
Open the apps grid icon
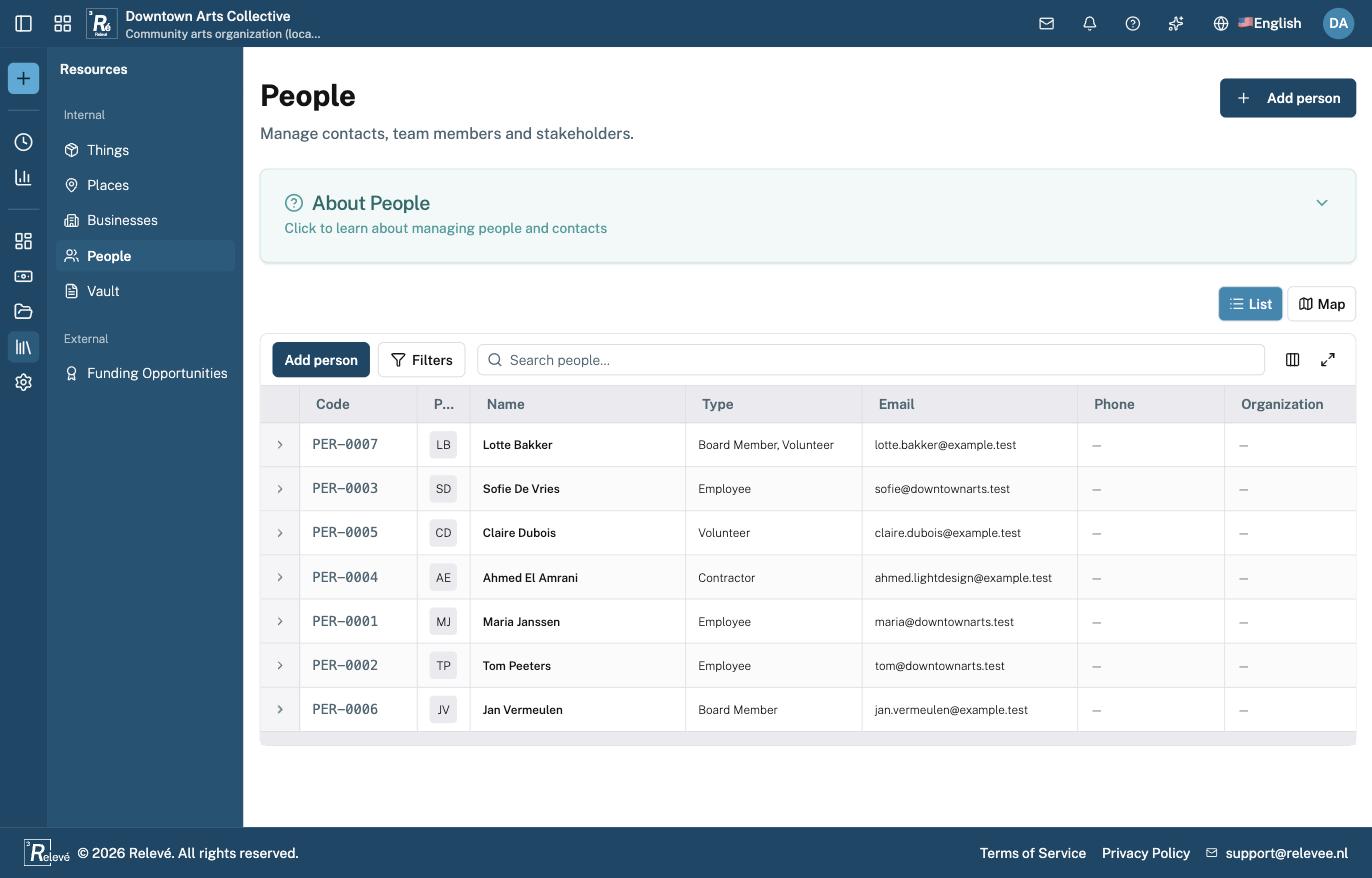click(62, 23)
